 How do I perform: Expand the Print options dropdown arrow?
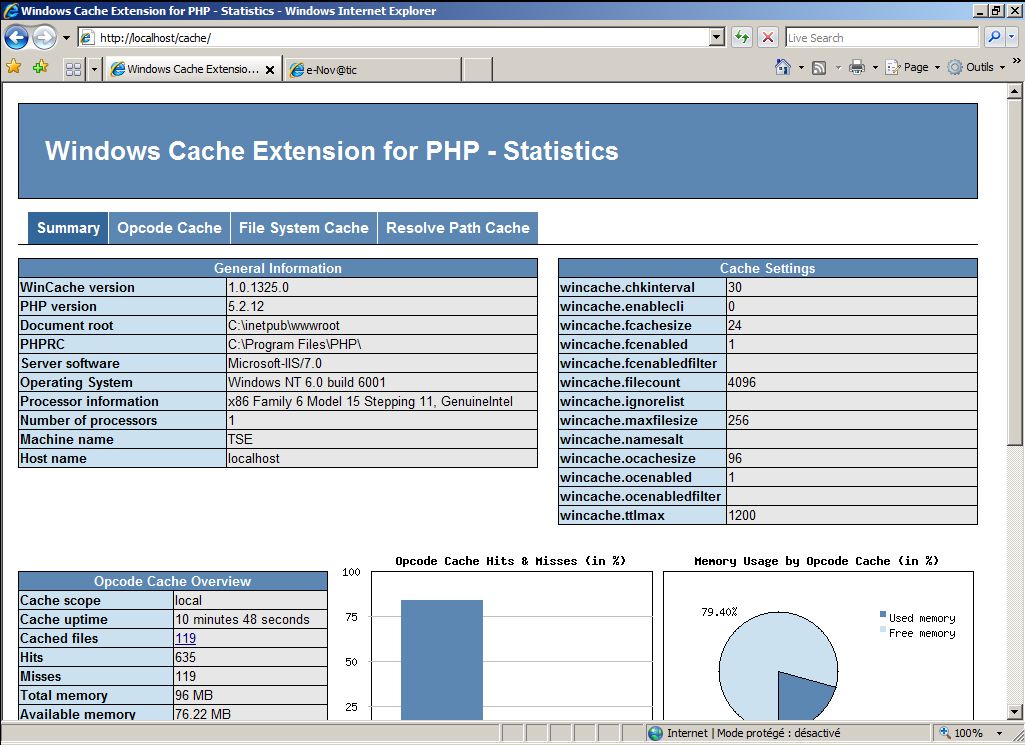(875, 67)
